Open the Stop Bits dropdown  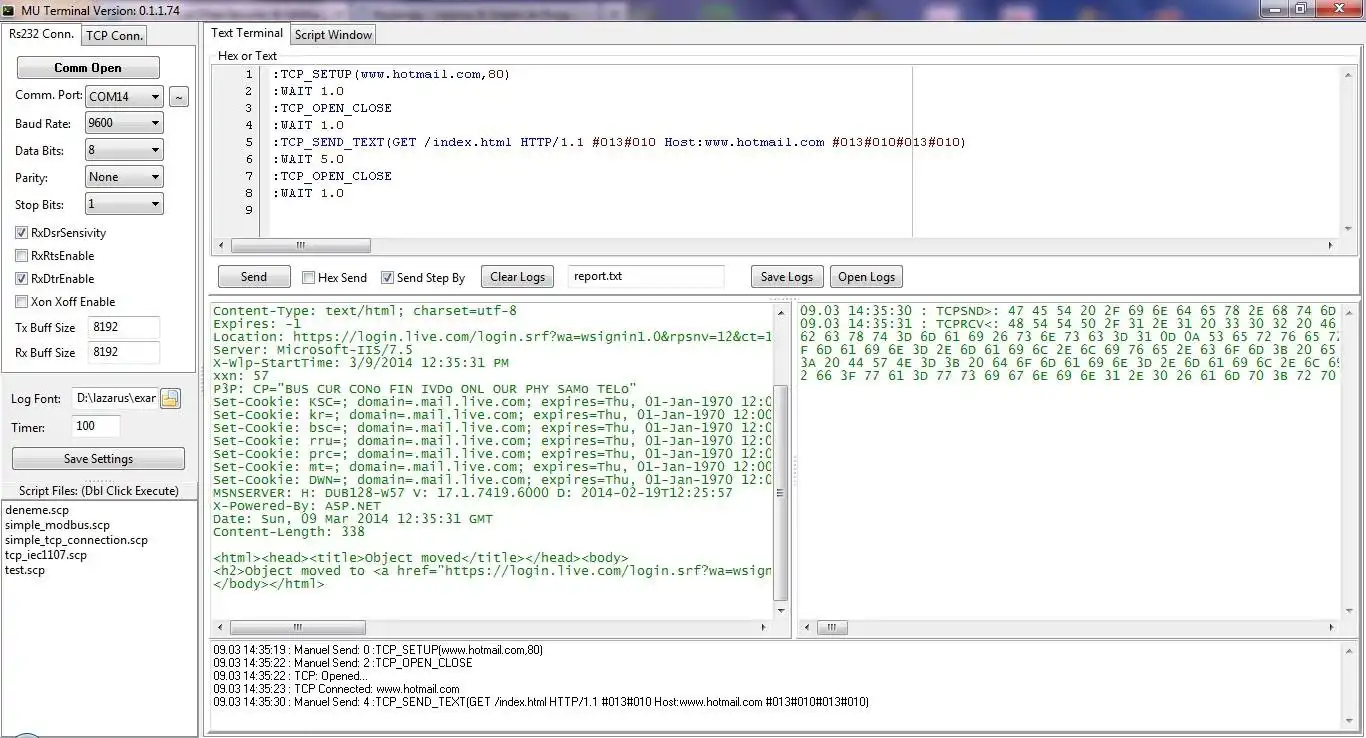tap(124, 204)
